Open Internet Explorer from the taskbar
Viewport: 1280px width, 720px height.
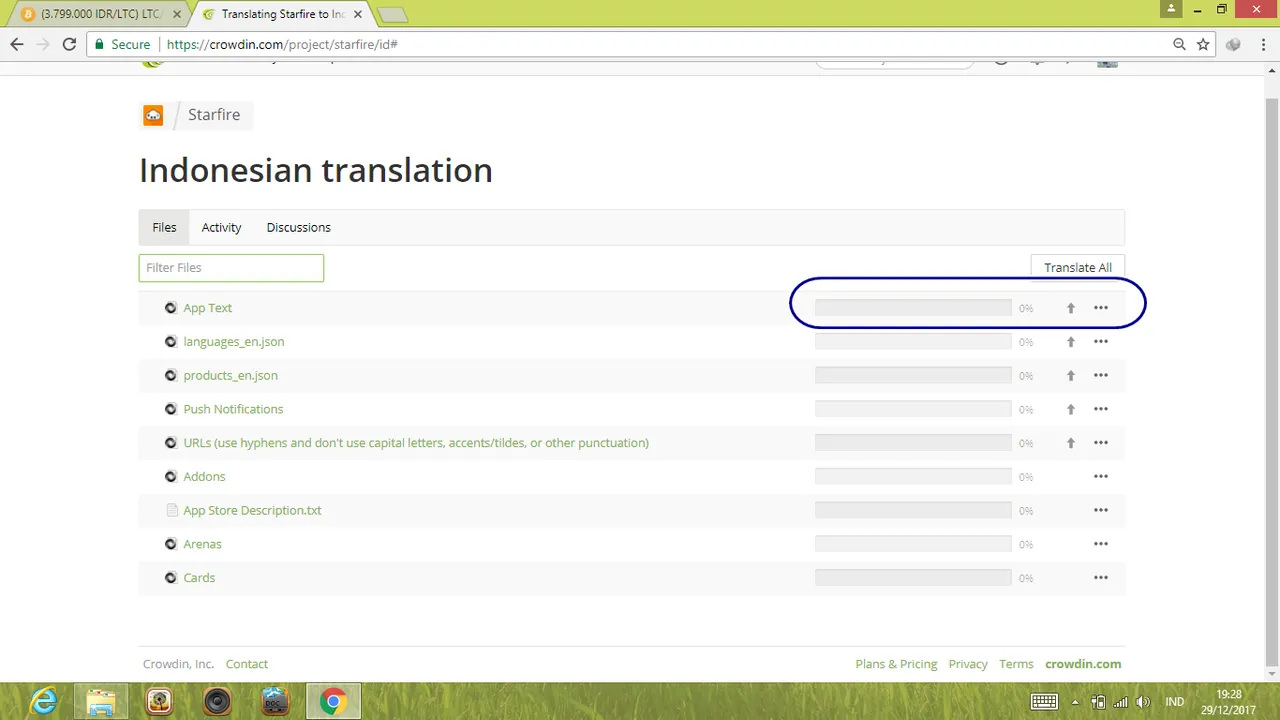click(43, 701)
